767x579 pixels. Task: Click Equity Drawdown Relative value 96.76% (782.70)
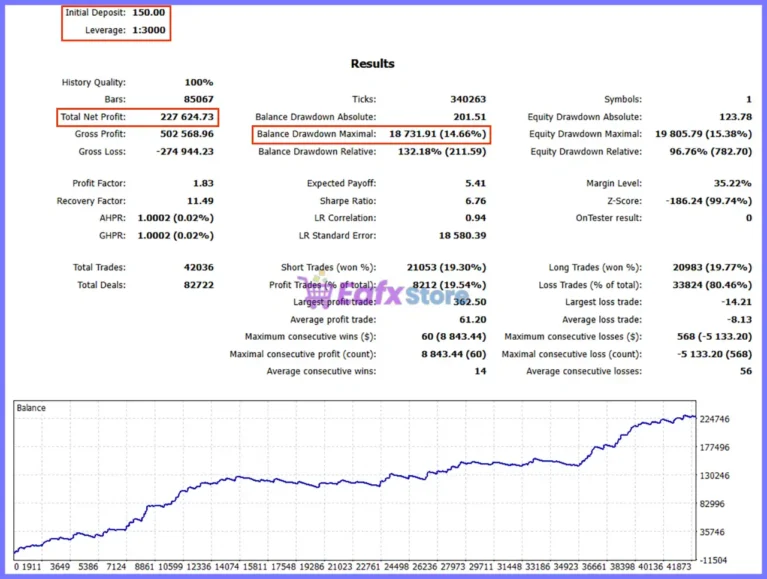coord(711,152)
